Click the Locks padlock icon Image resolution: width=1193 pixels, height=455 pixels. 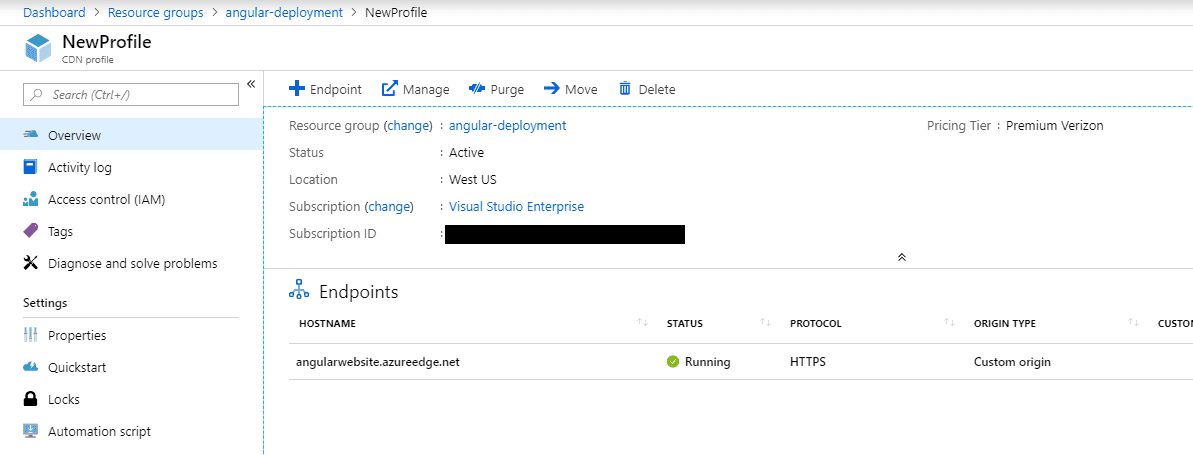[30, 399]
